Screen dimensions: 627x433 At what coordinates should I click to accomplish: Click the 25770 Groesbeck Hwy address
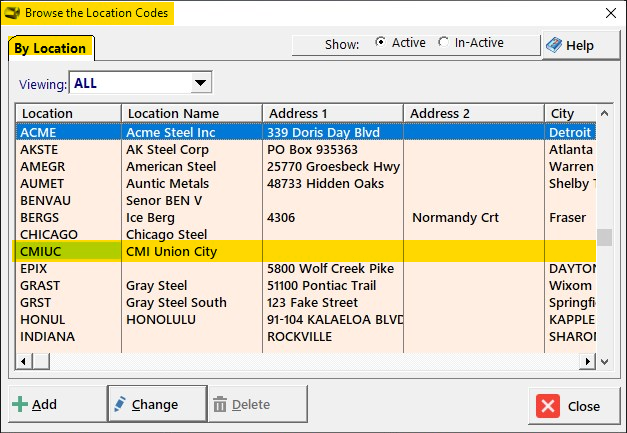pos(333,166)
